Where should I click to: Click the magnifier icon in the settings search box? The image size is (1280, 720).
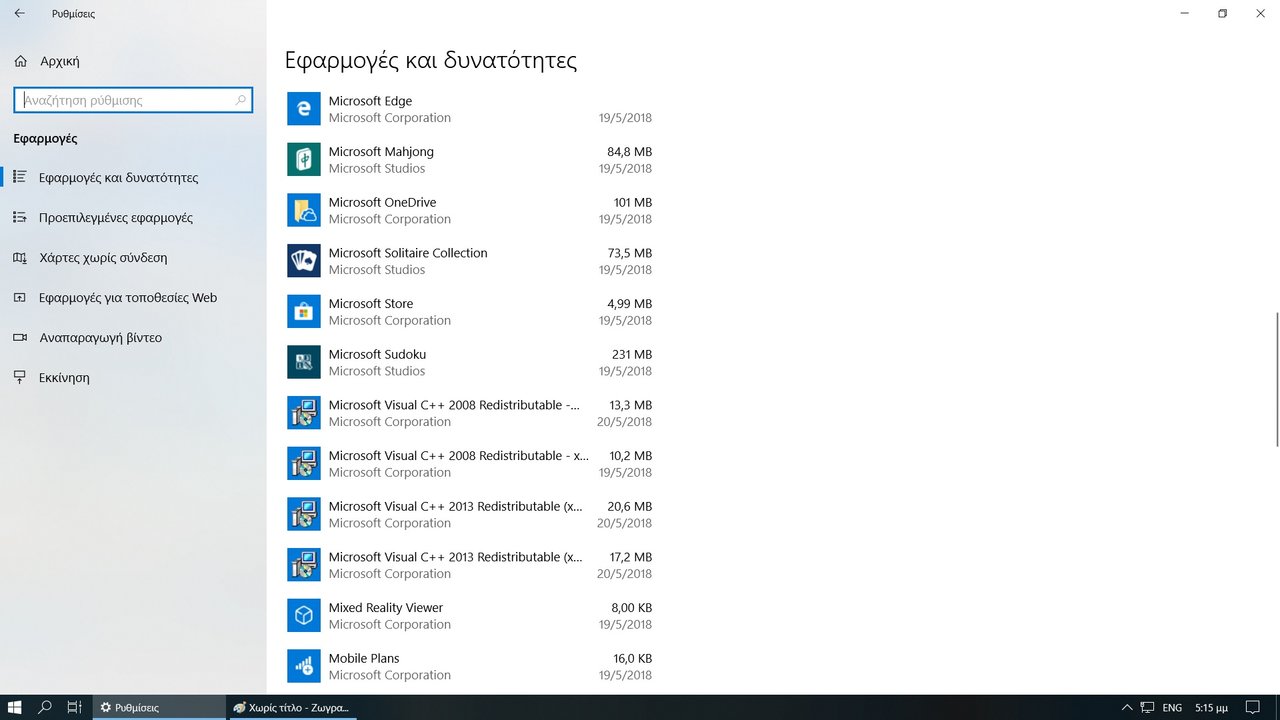click(x=240, y=100)
